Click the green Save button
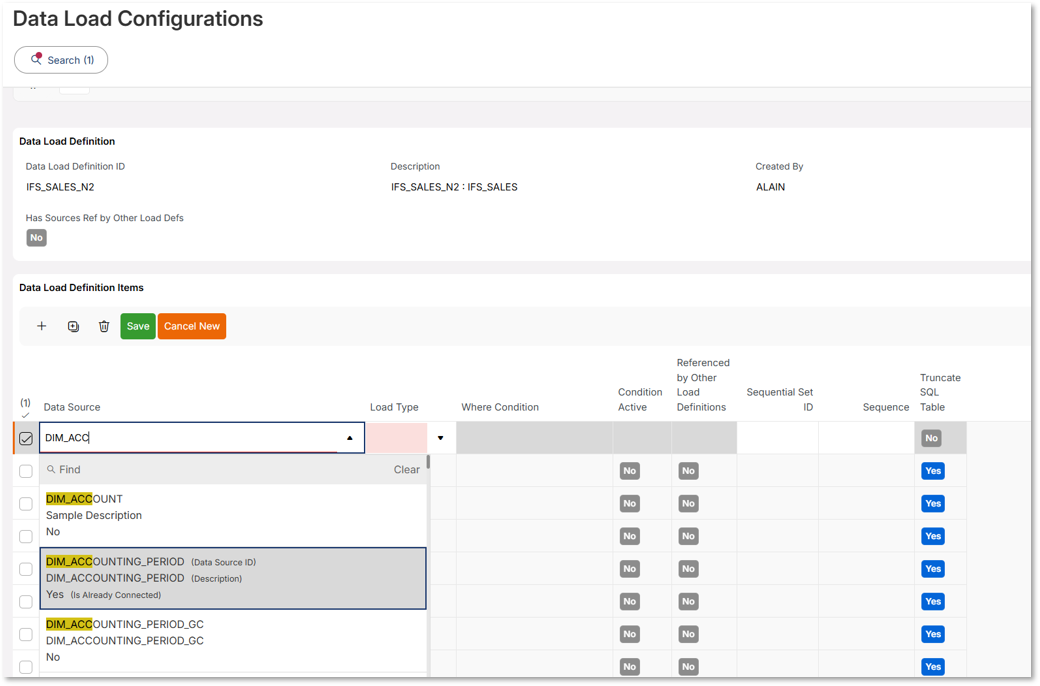 click(138, 326)
